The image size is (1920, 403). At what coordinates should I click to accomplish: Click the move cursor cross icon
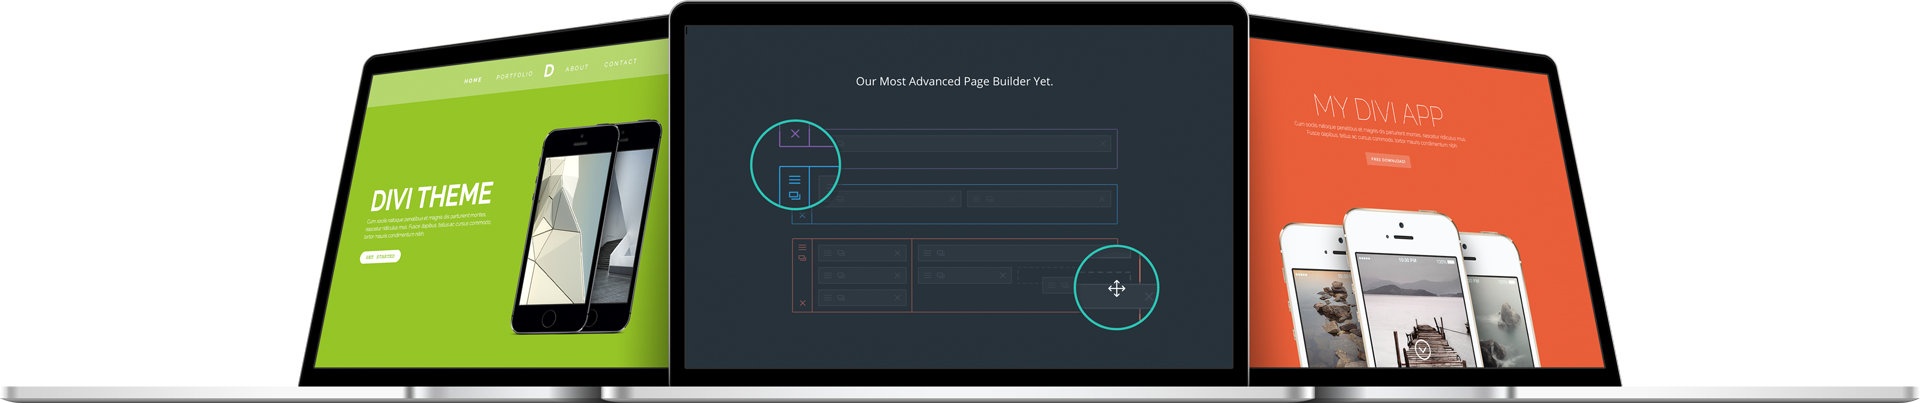click(x=1117, y=289)
